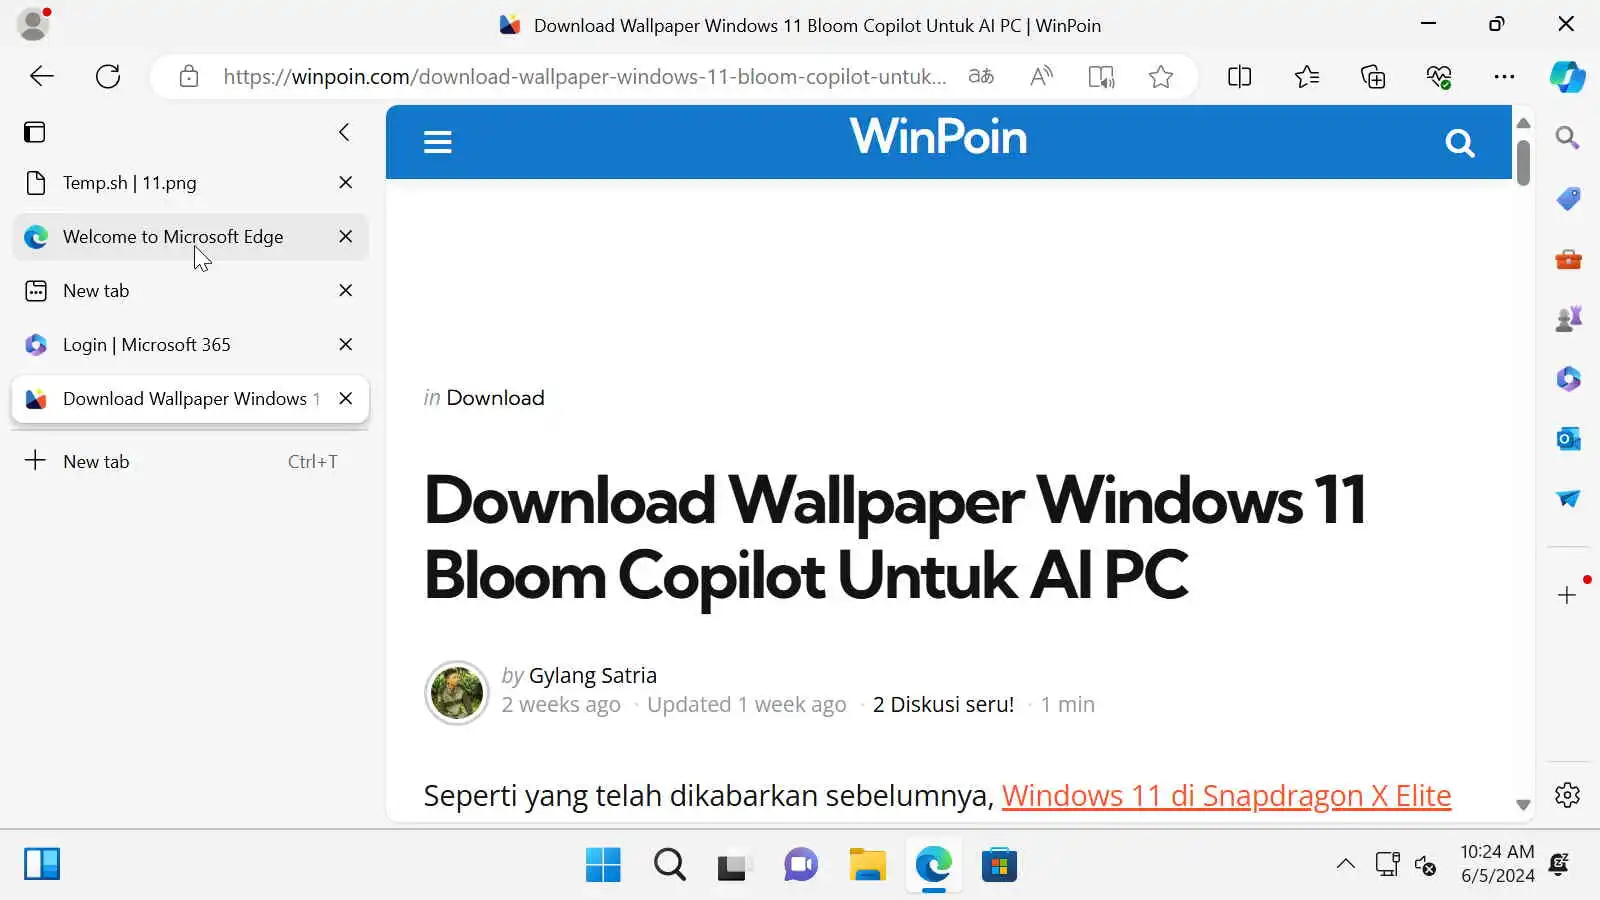The width and height of the screenshot is (1600, 900).
Task: Open the browser profile avatar
Action: point(34,24)
